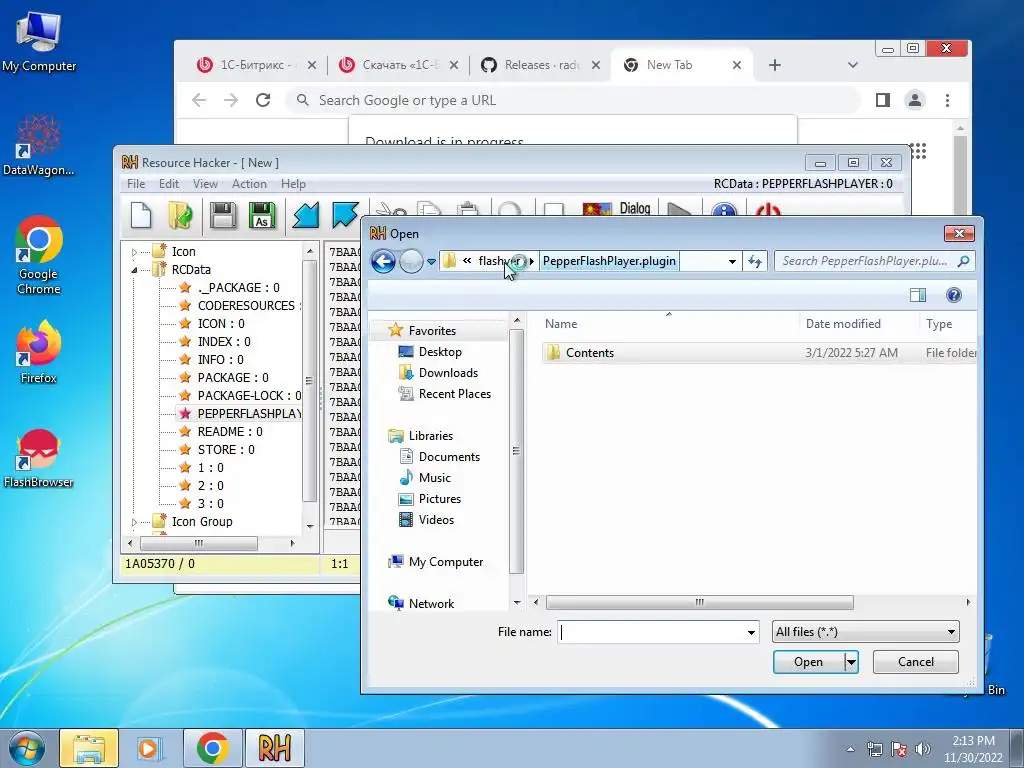This screenshot has height=768, width=1024.
Task: Open the Open button's split arrow
Action: point(851,662)
